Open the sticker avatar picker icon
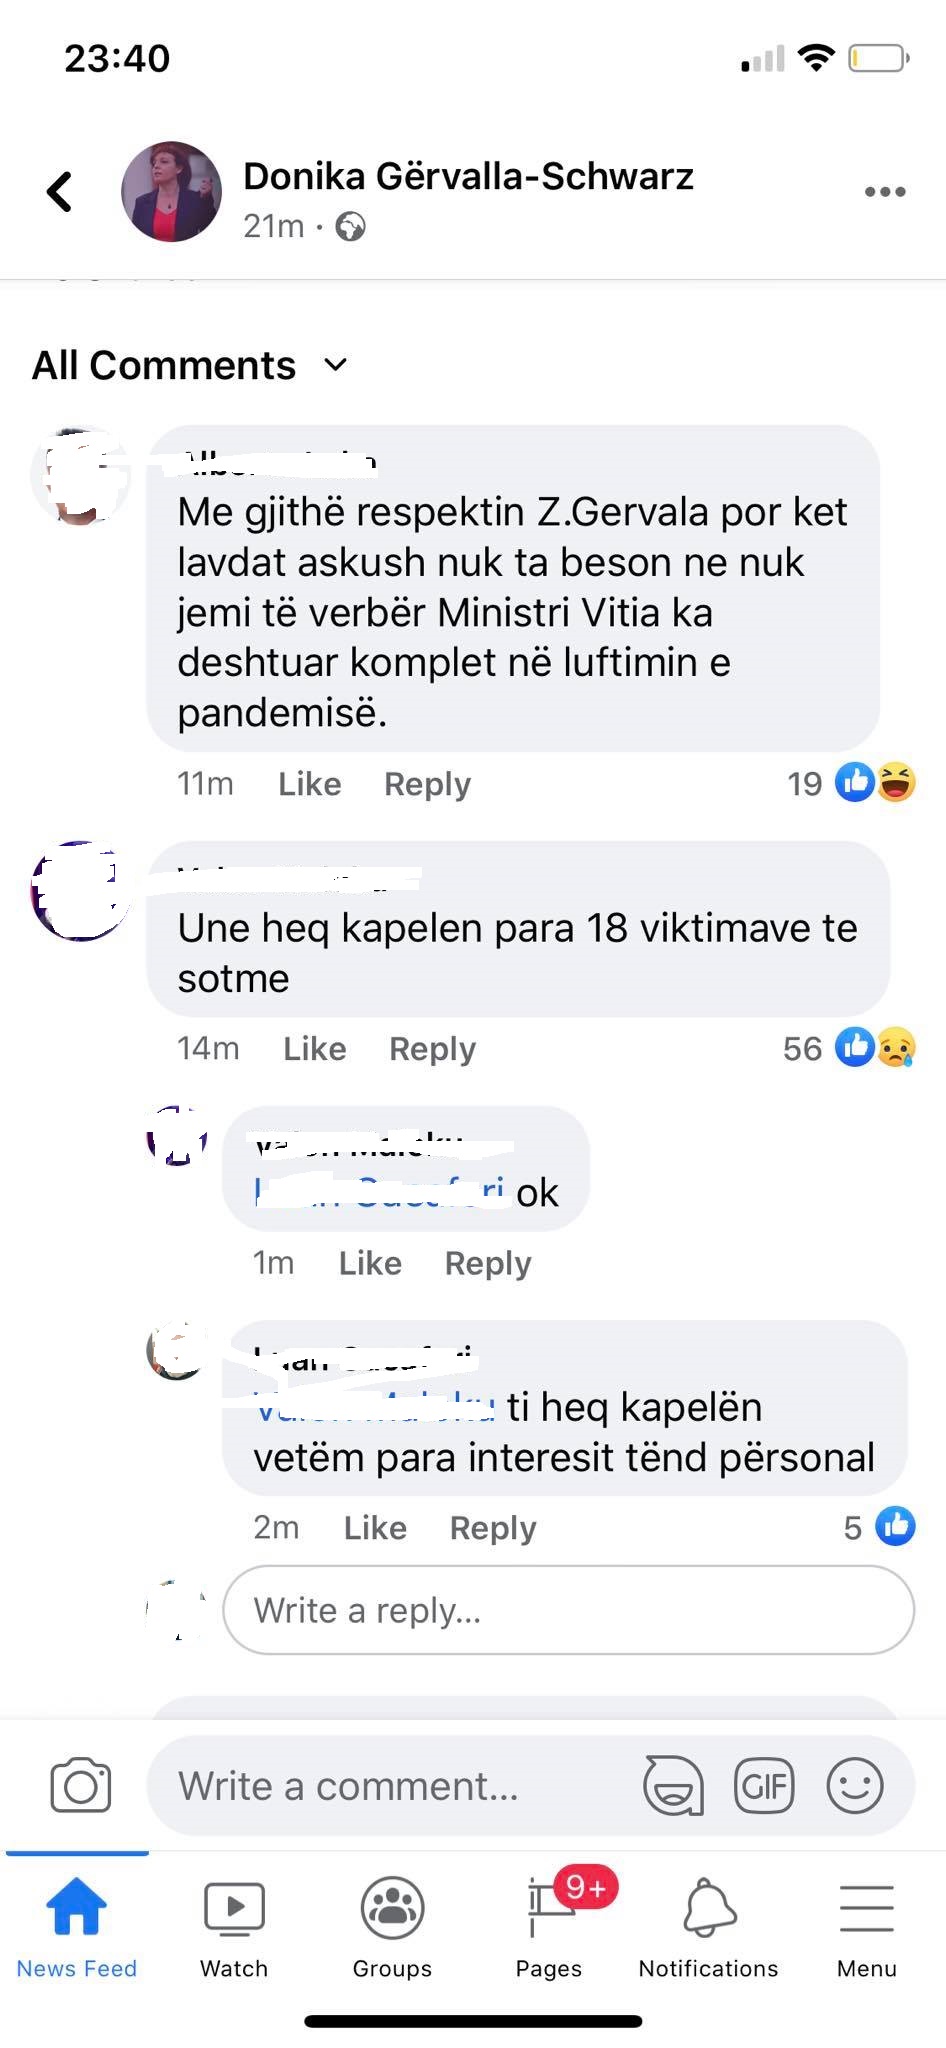The width and height of the screenshot is (946, 2048). [673, 1785]
